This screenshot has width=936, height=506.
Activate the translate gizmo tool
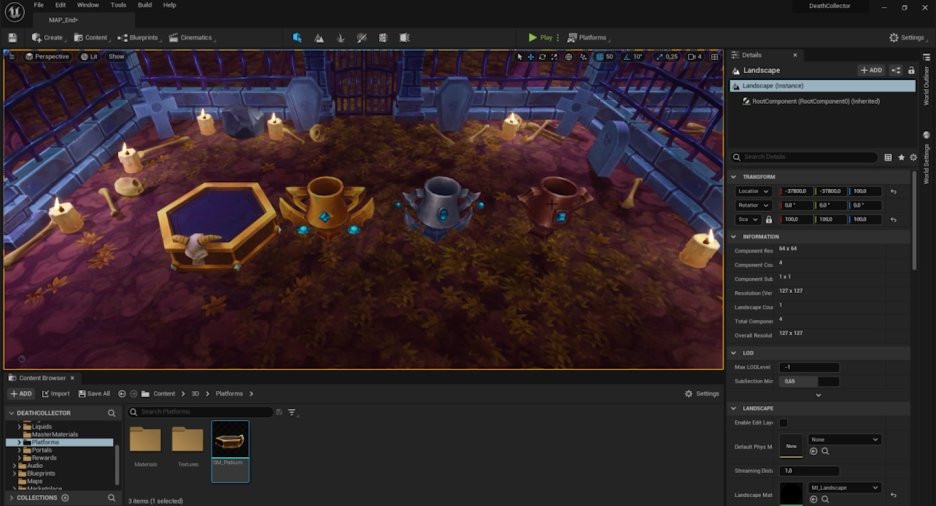[531, 57]
